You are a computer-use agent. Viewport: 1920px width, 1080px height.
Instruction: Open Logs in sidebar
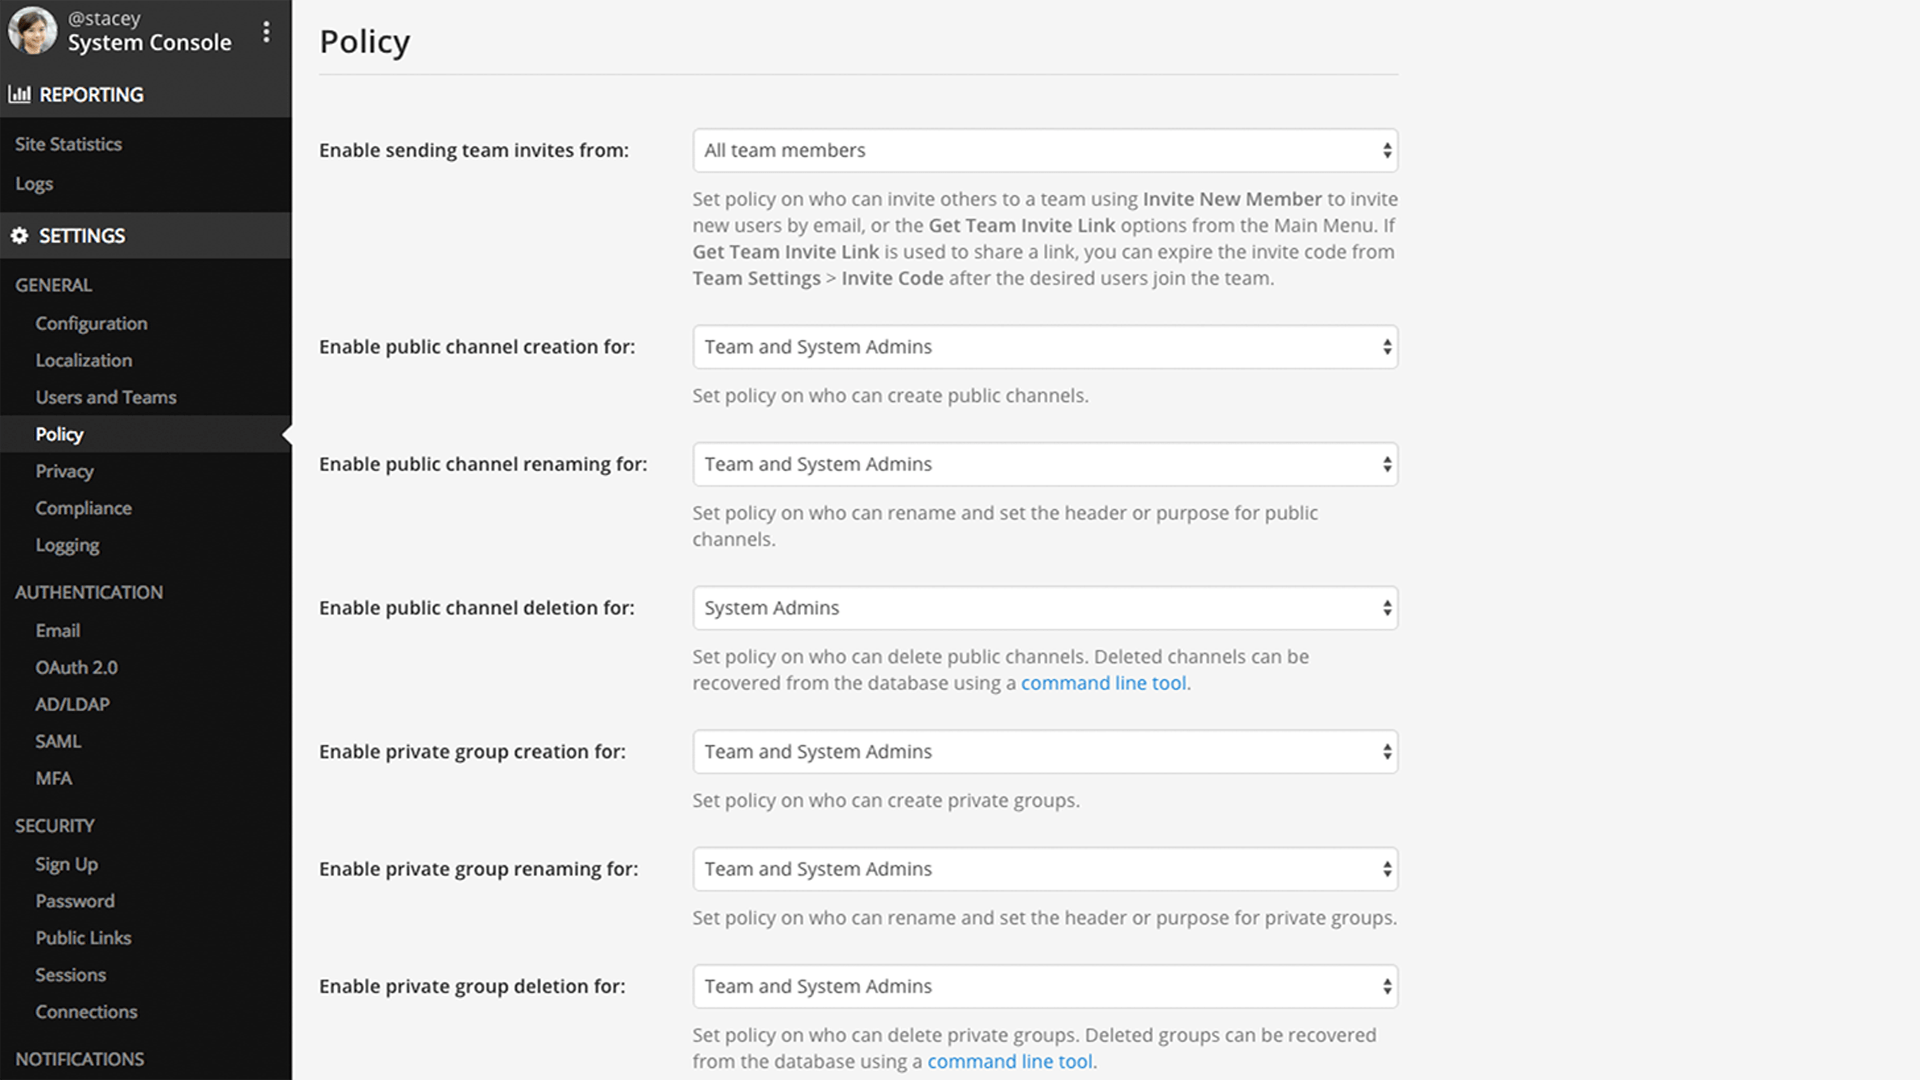(x=34, y=184)
